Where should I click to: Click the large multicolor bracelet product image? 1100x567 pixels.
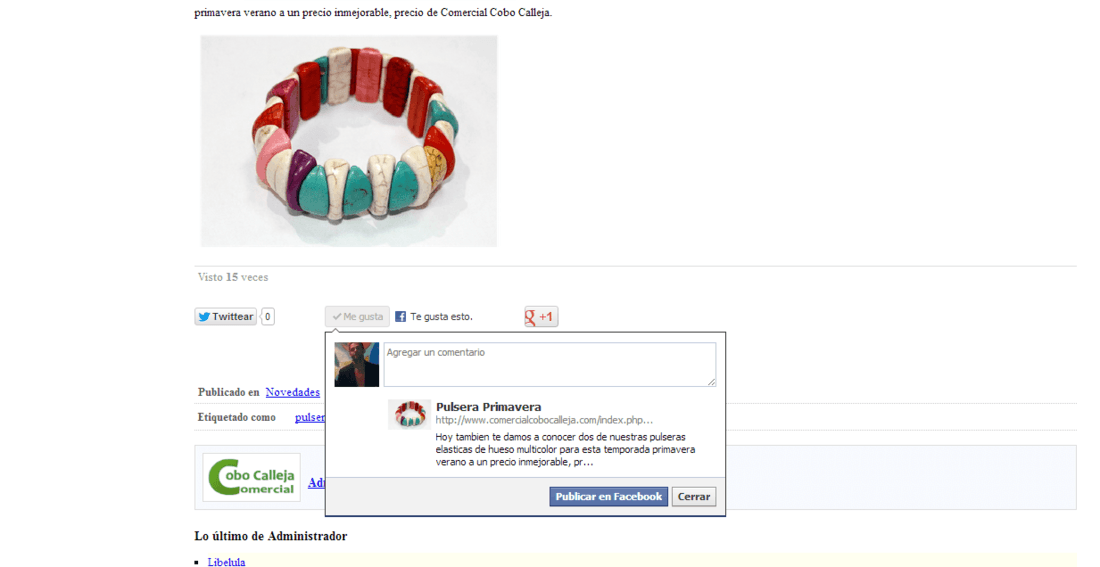(x=349, y=141)
